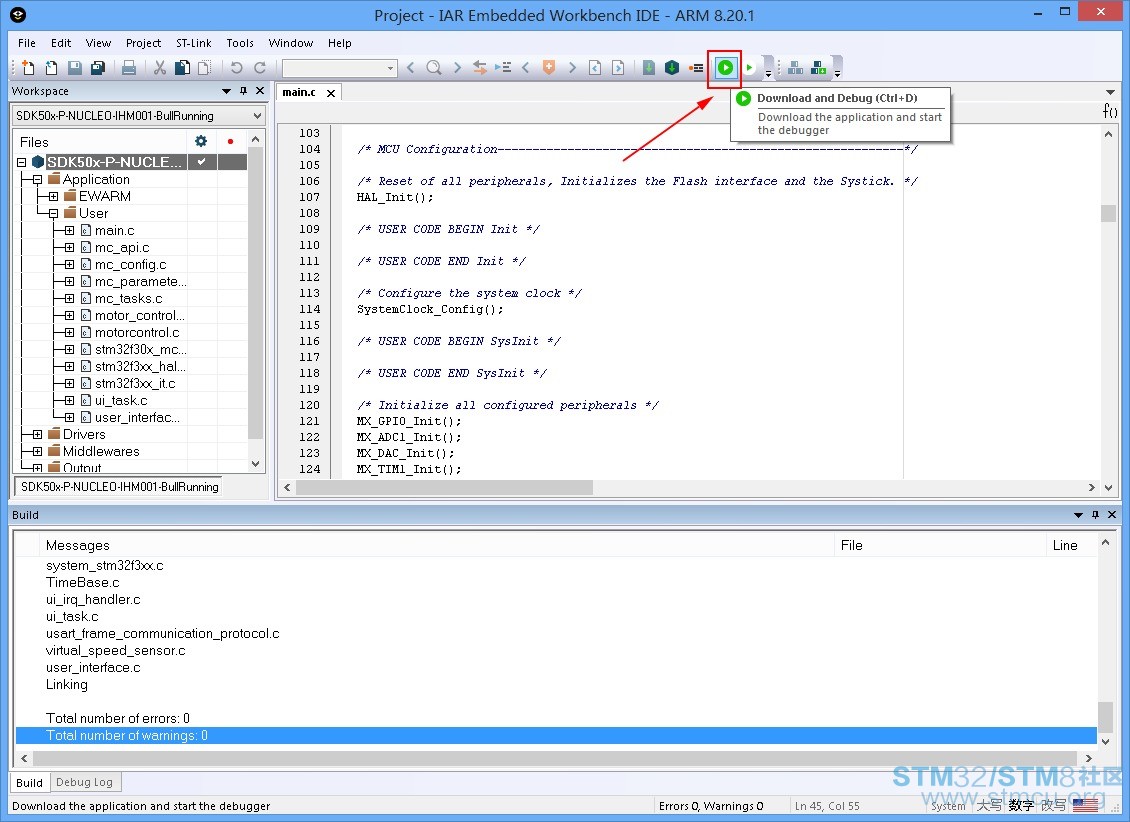Screen dimensions: 1130x822
Task: Select ui_task.c in the workspace tree
Action: [x=121, y=401]
